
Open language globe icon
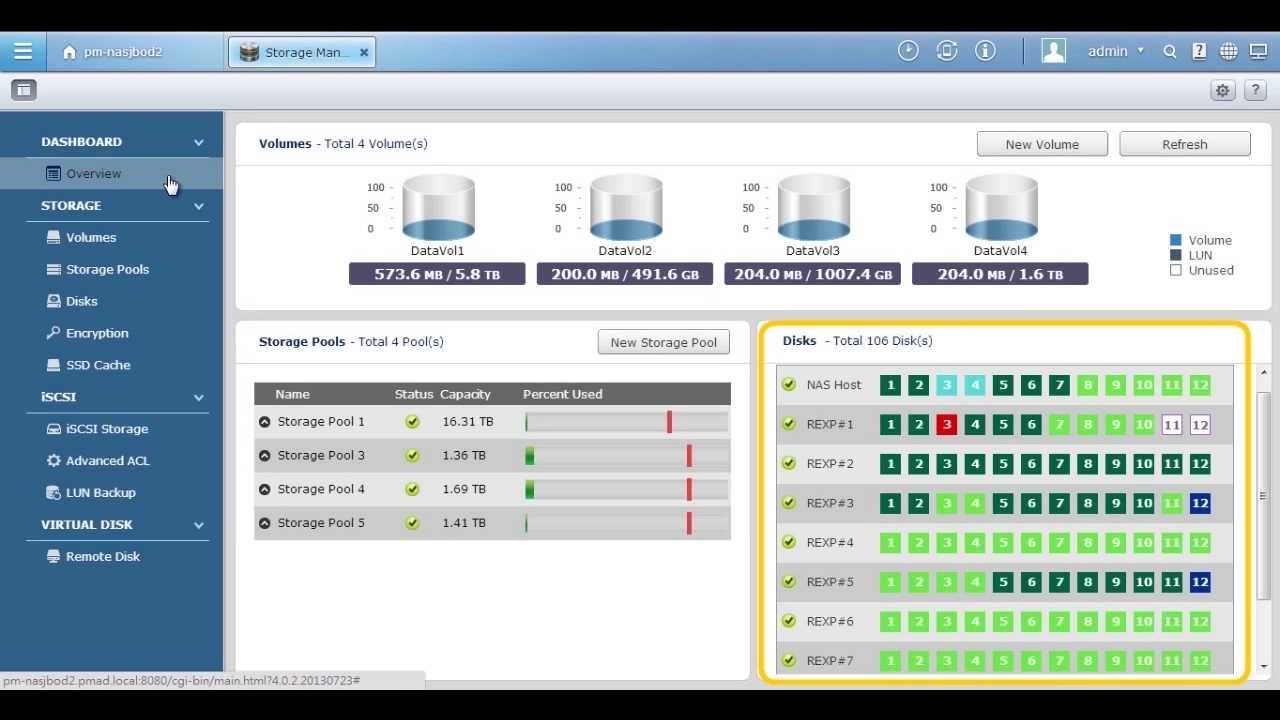click(1228, 52)
